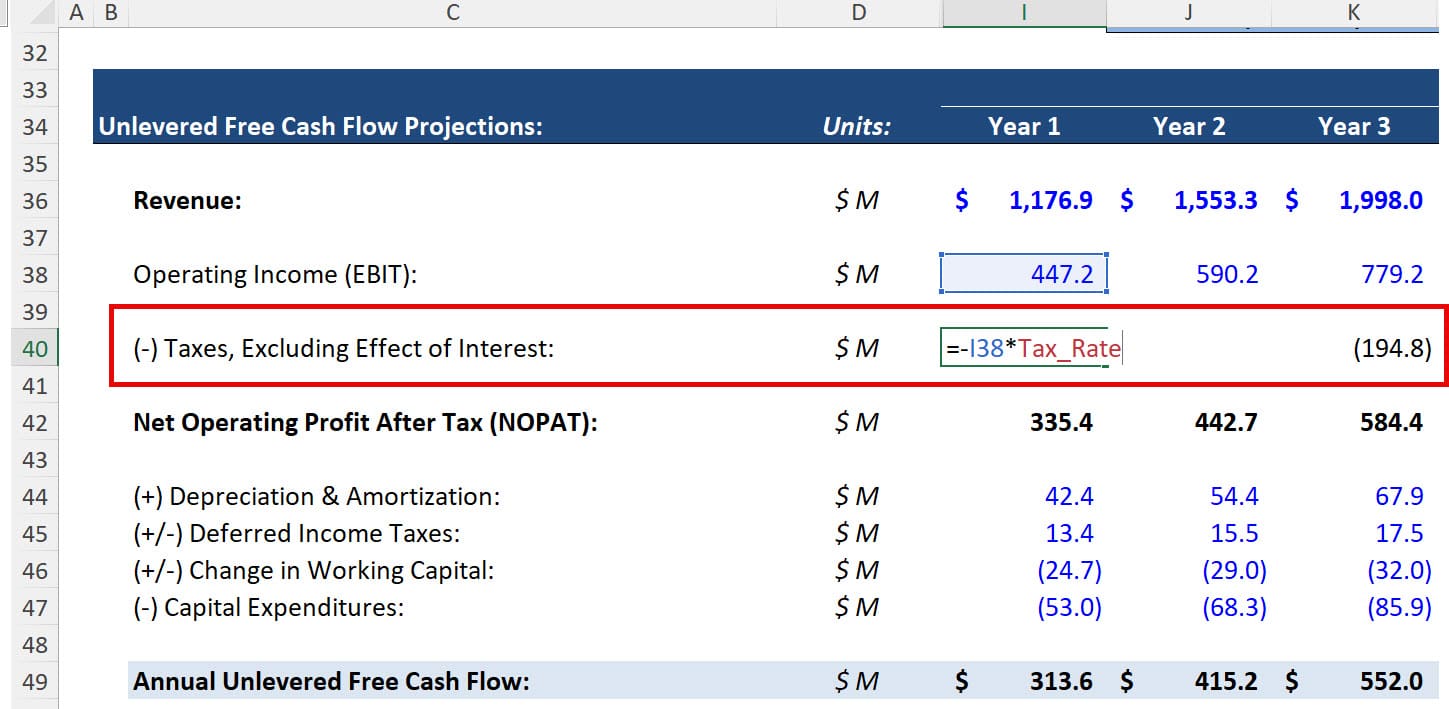Select row 36 header
Screen dimensions: 1449x709
(x=34, y=200)
